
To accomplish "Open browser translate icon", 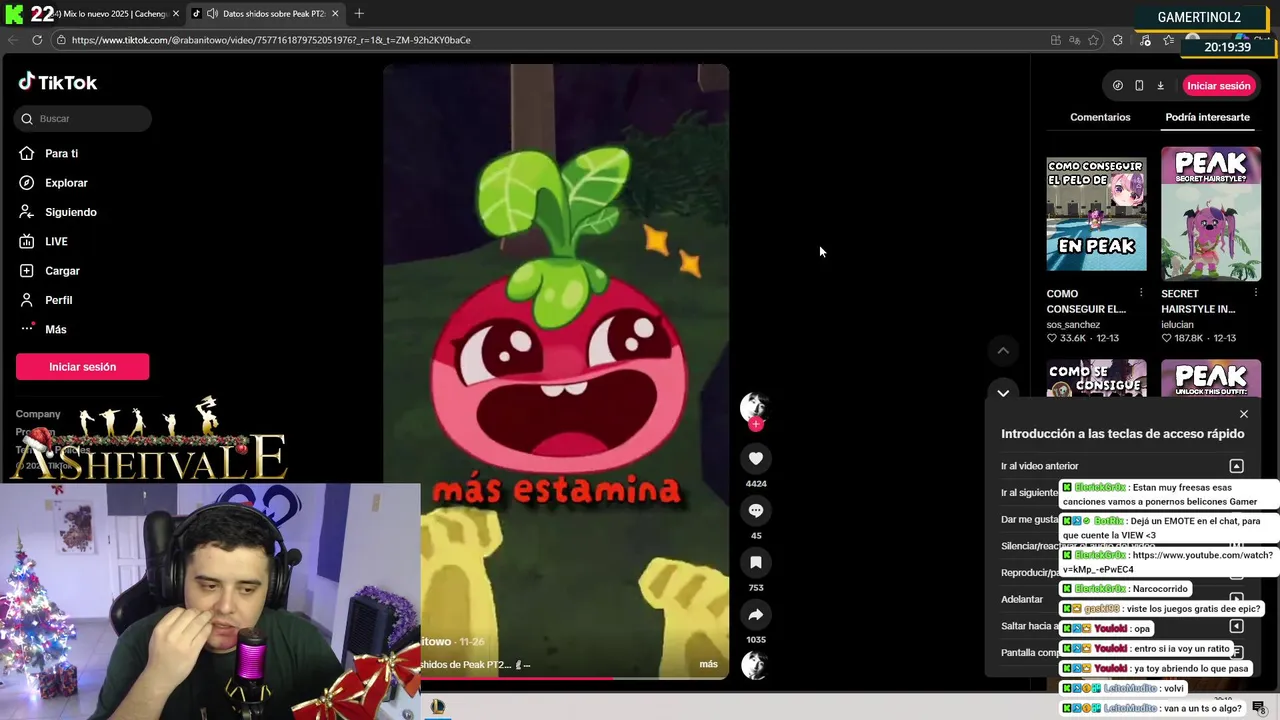I will pyautogui.click(x=1074, y=40).
